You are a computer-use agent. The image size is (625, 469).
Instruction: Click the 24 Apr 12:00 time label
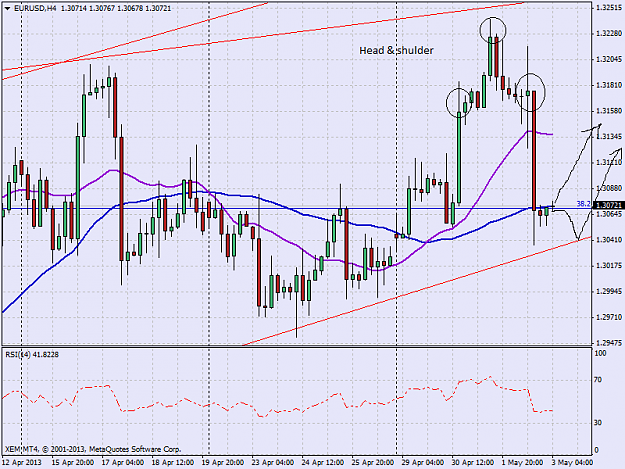[x=322, y=463]
